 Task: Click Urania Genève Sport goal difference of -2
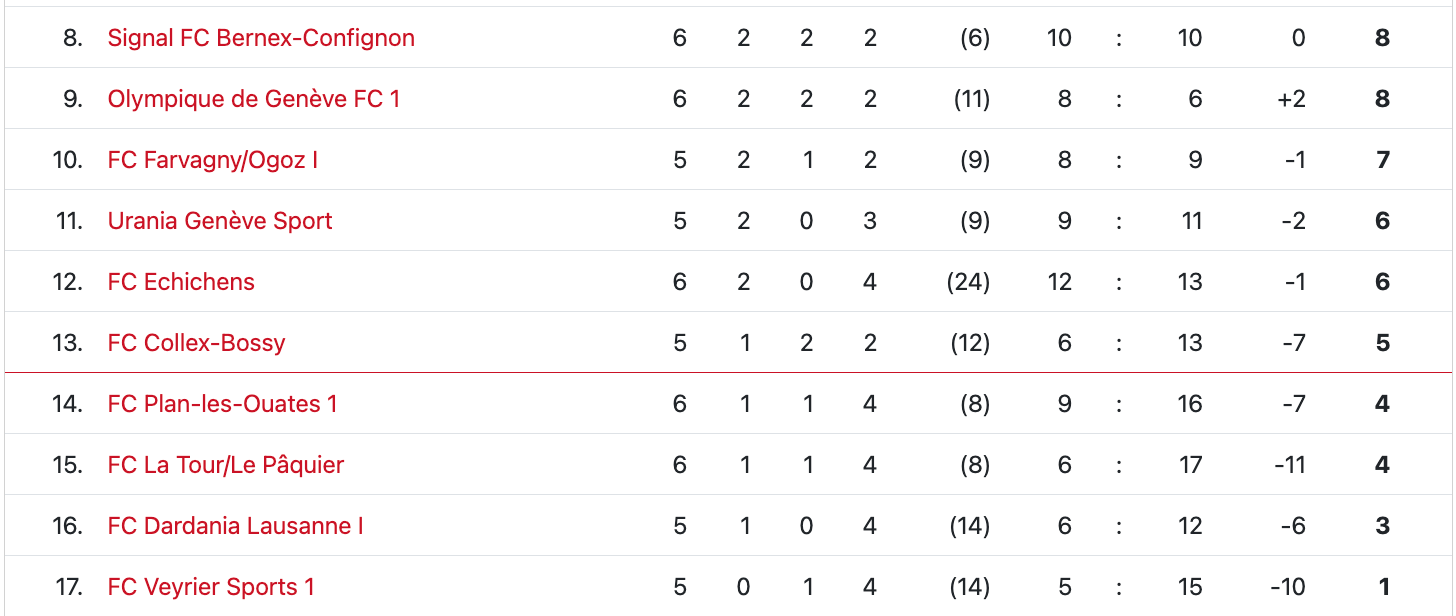tap(1293, 221)
